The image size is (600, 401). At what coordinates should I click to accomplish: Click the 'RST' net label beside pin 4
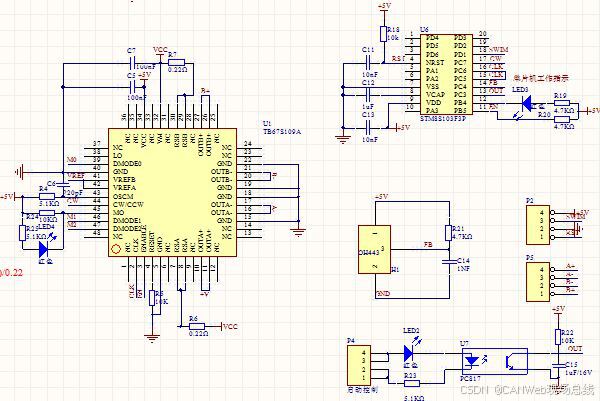point(398,59)
